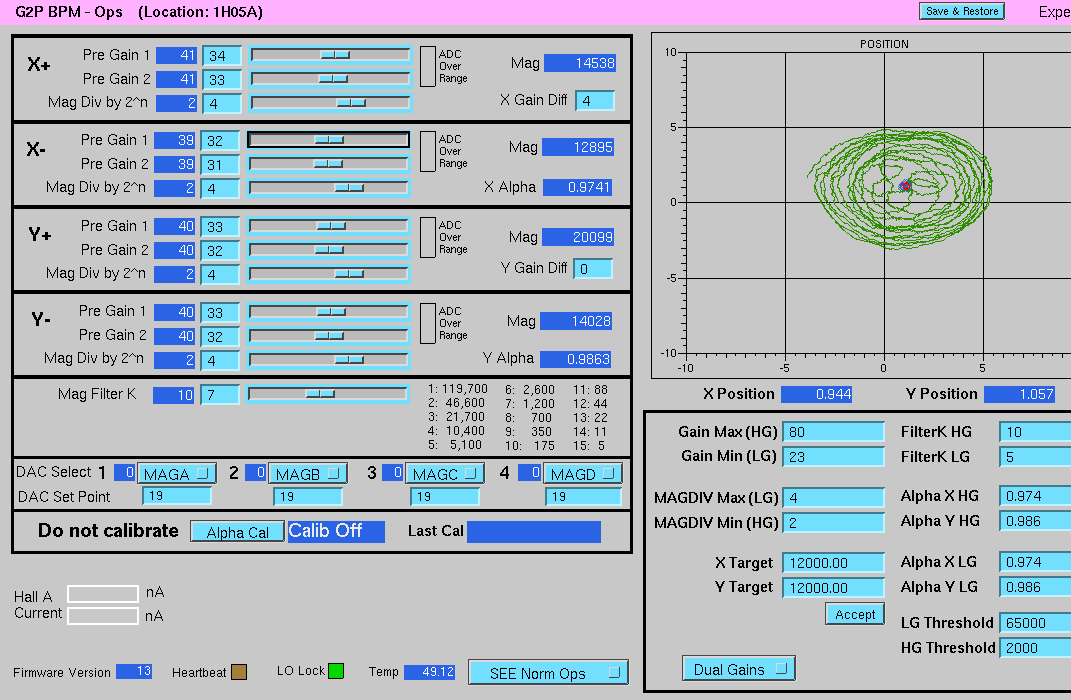Click the X+ Mag Div by 2^n slider
1071x700 pixels.
tap(331, 103)
